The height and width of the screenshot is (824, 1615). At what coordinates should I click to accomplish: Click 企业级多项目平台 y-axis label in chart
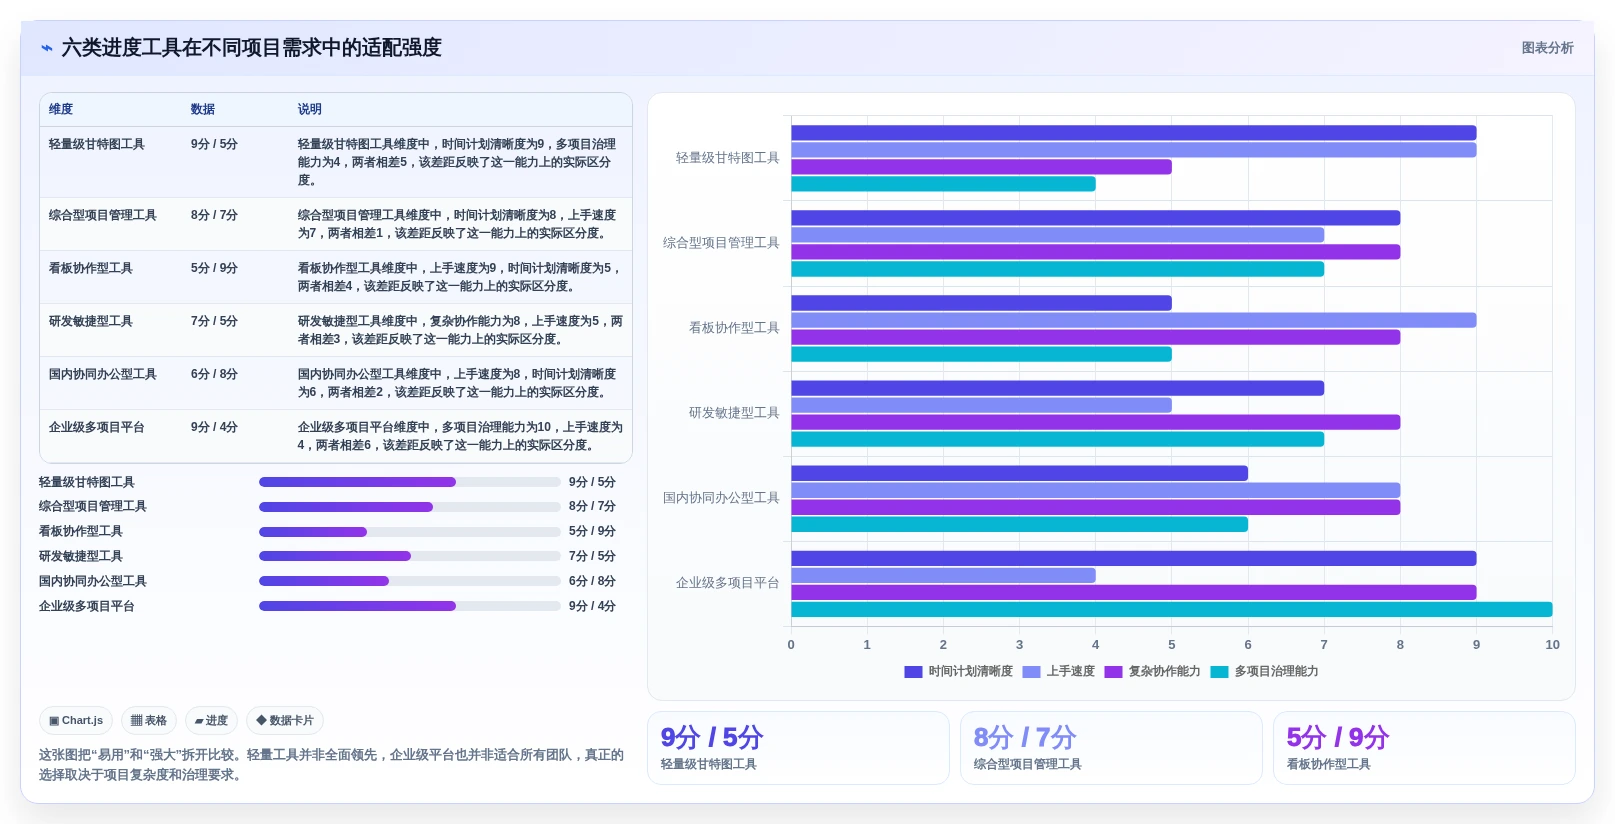727,583
